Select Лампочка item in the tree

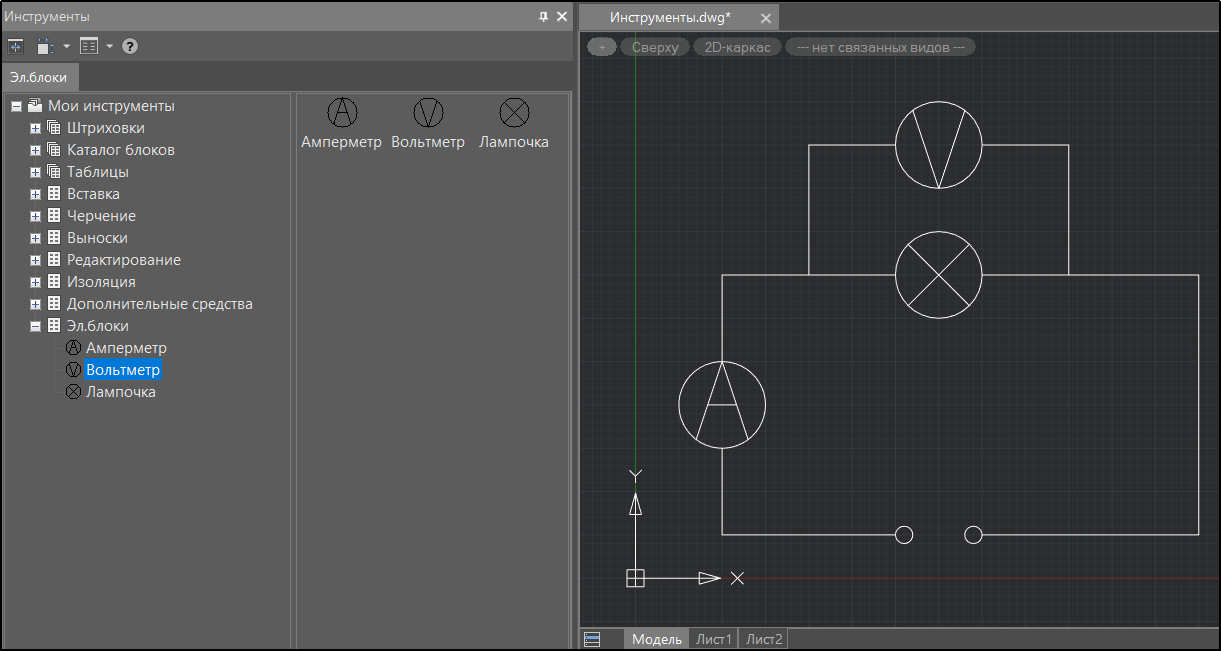tap(121, 392)
